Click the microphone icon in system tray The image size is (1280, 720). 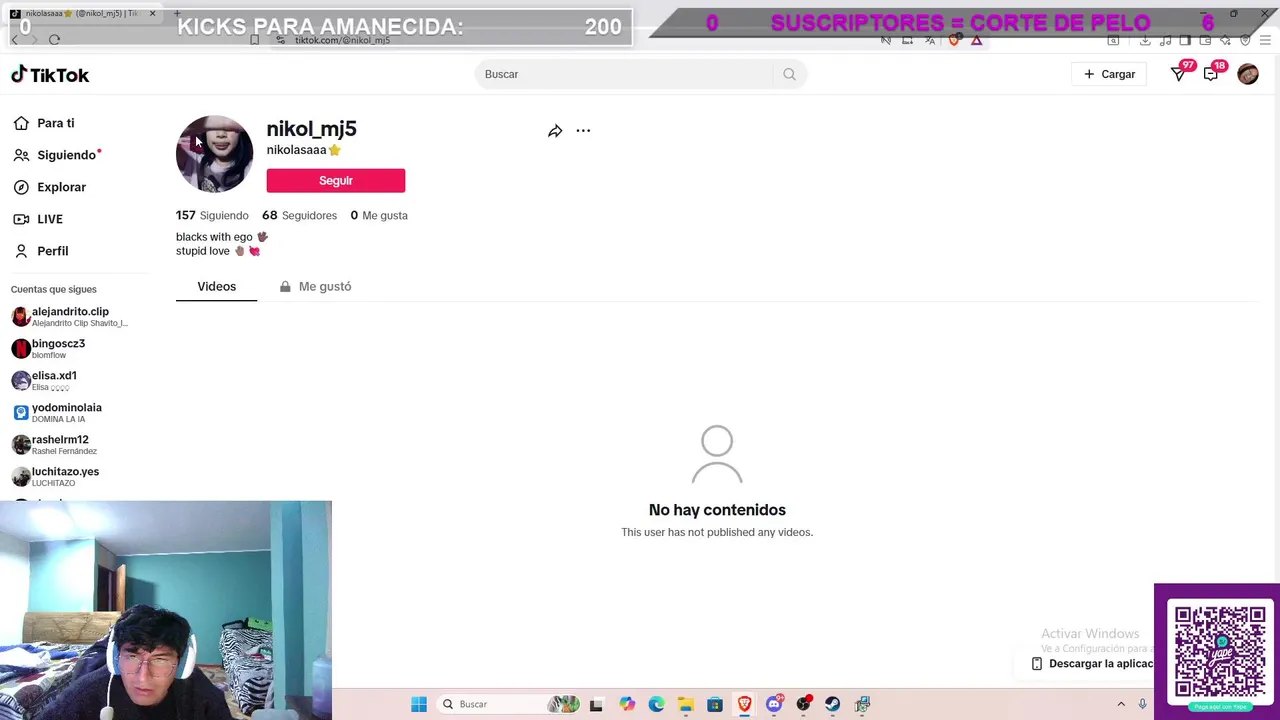1142,704
